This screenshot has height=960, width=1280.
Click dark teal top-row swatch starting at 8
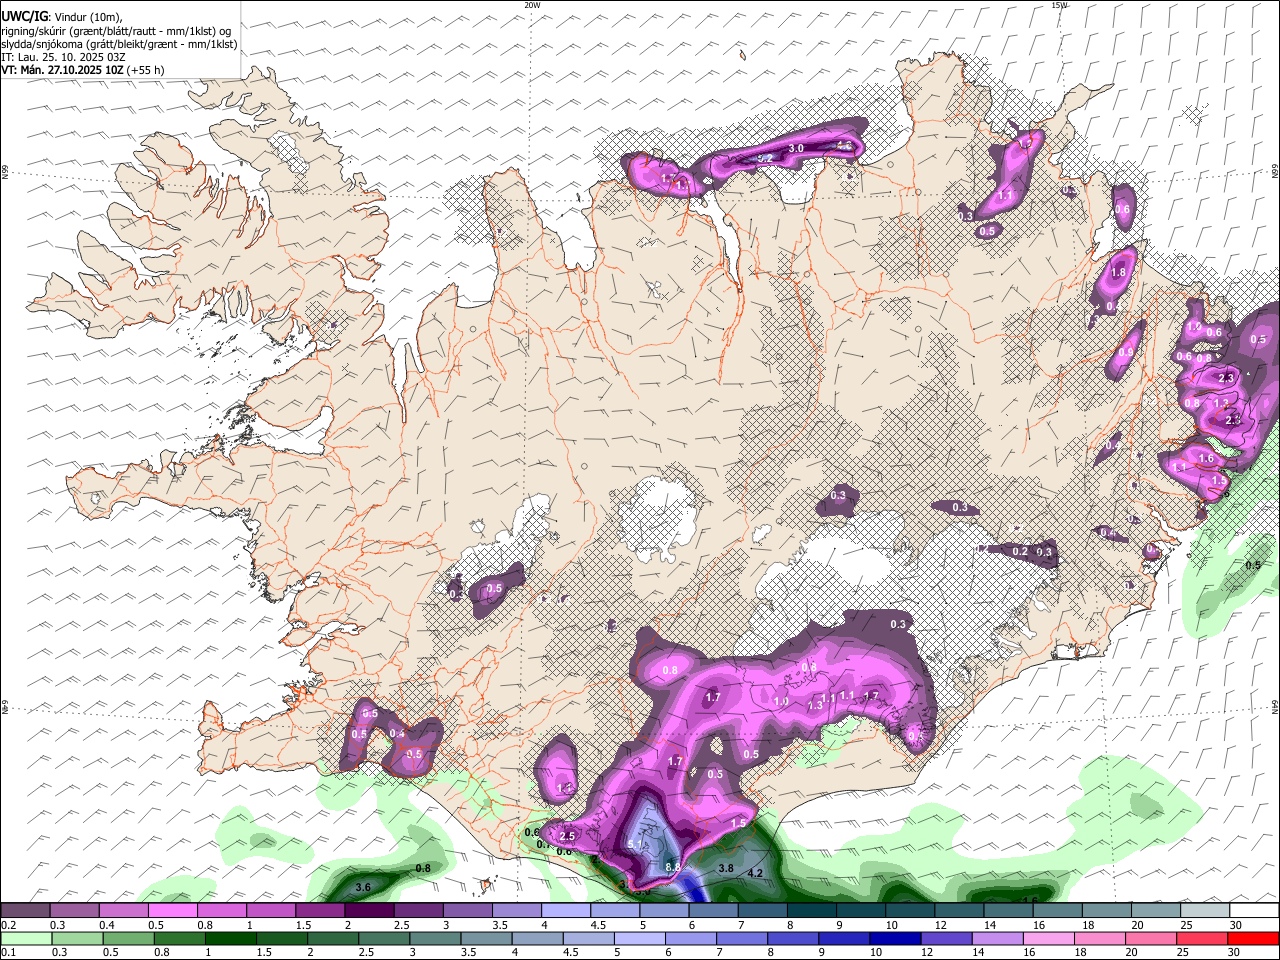point(812,911)
